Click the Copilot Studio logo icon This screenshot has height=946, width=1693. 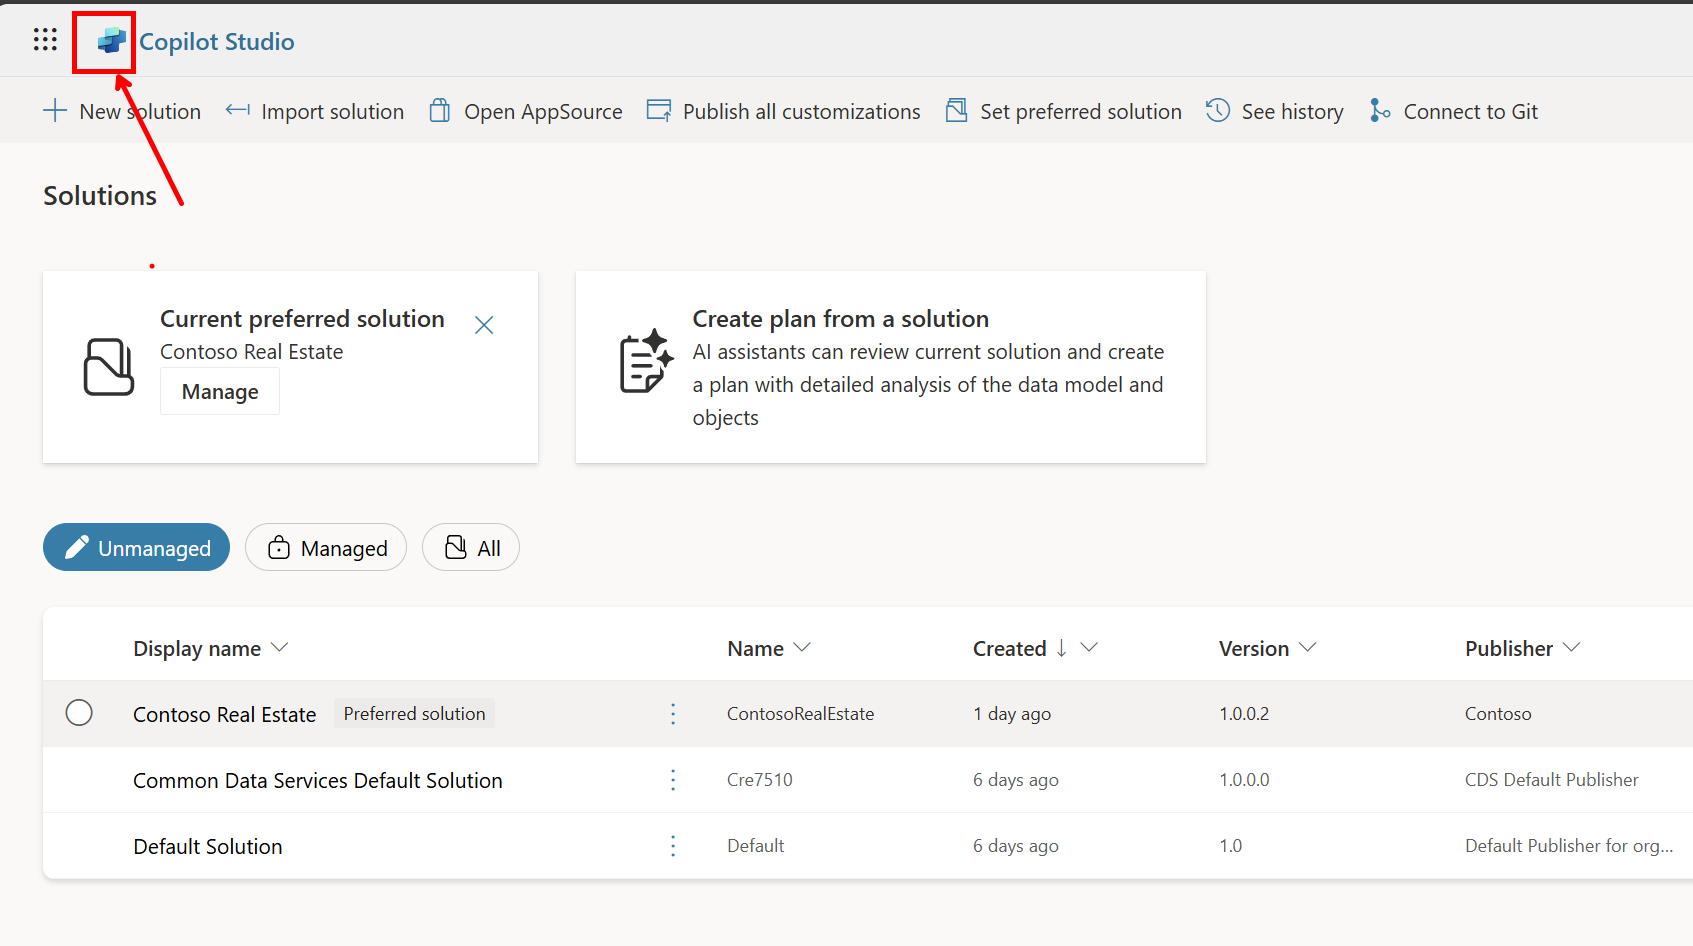point(111,41)
